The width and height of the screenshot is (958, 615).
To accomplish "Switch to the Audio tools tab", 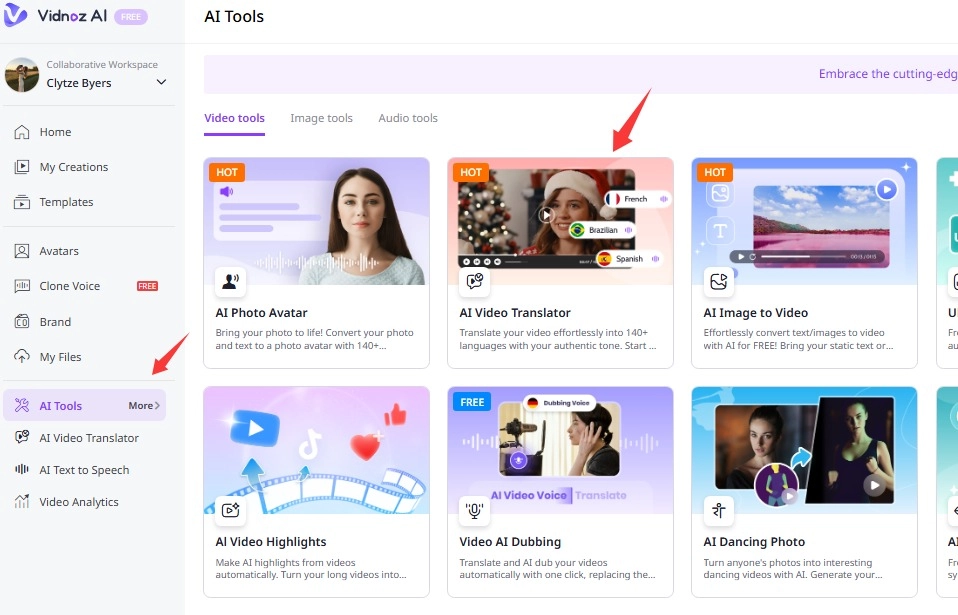I will 408,118.
